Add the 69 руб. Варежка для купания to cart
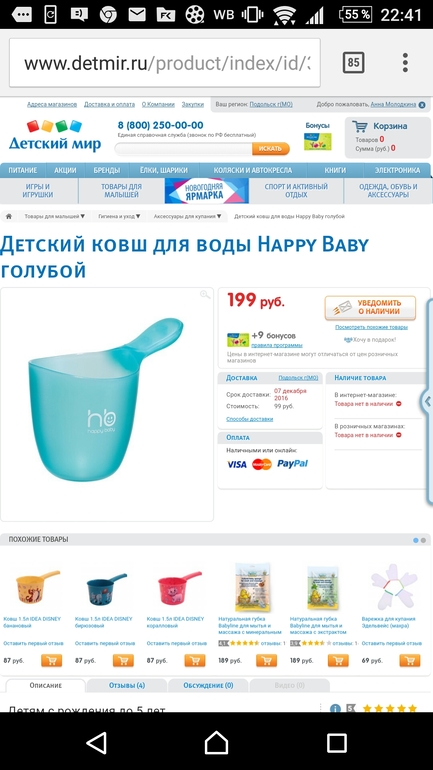 click(x=409, y=660)
